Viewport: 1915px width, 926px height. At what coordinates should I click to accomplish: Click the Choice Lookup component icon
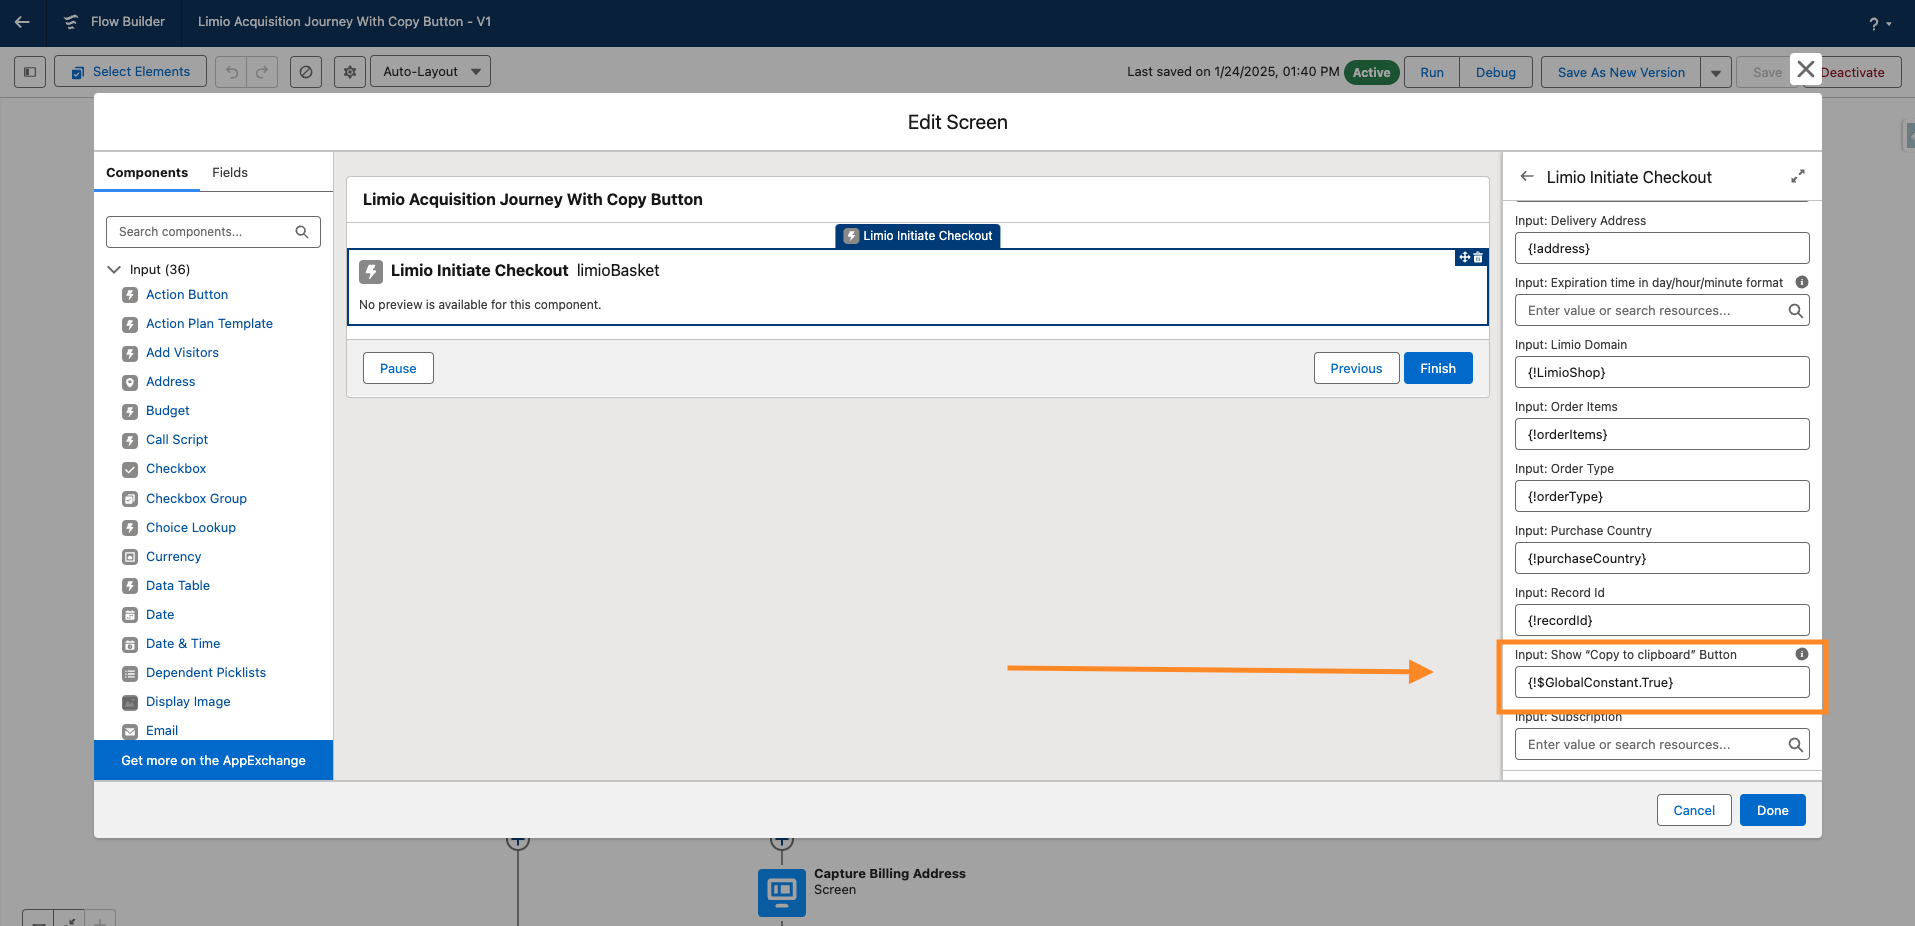130,528
